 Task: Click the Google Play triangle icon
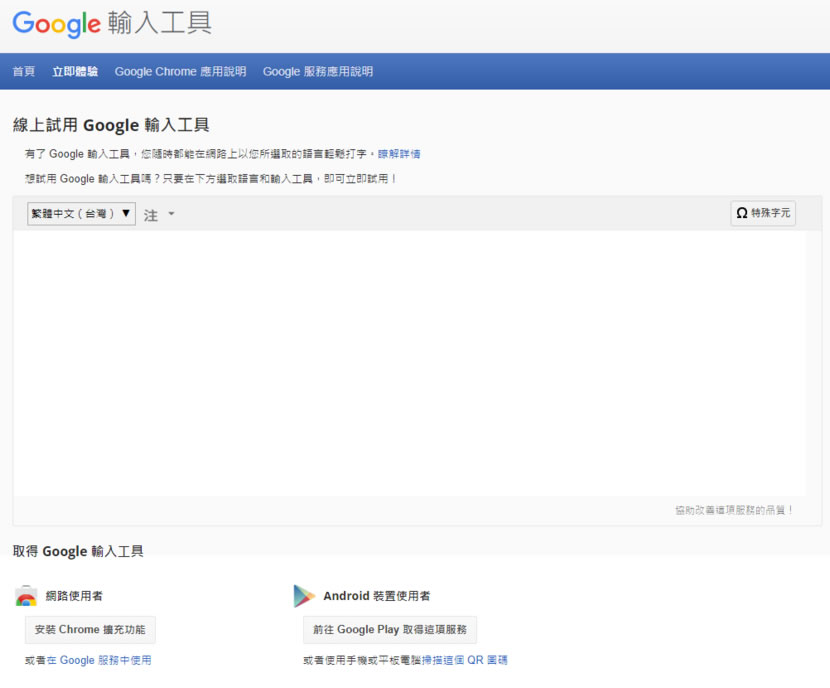pos(304,596)
